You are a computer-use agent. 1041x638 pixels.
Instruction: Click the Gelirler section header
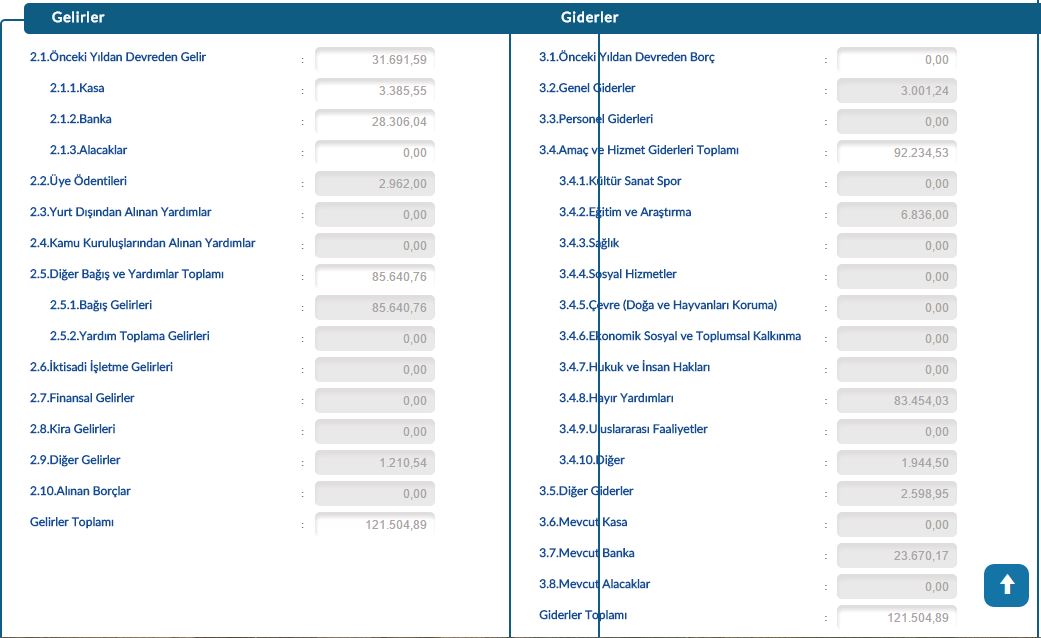coord(78,18)
